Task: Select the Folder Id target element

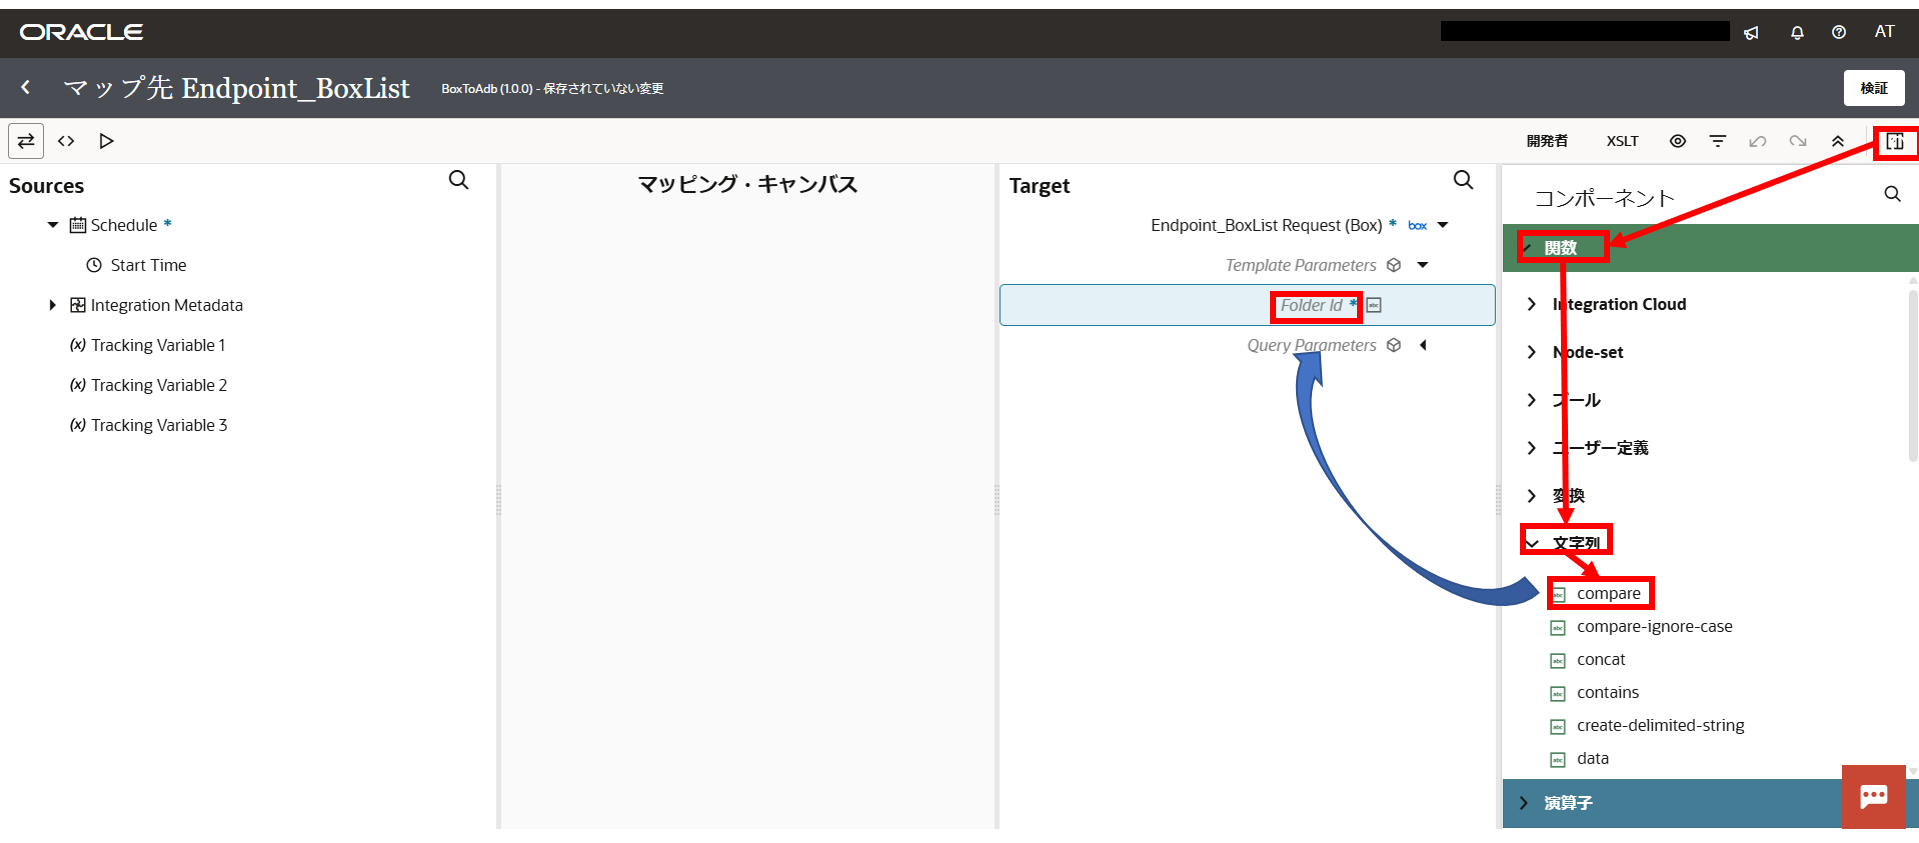Action: point(1247,305)
